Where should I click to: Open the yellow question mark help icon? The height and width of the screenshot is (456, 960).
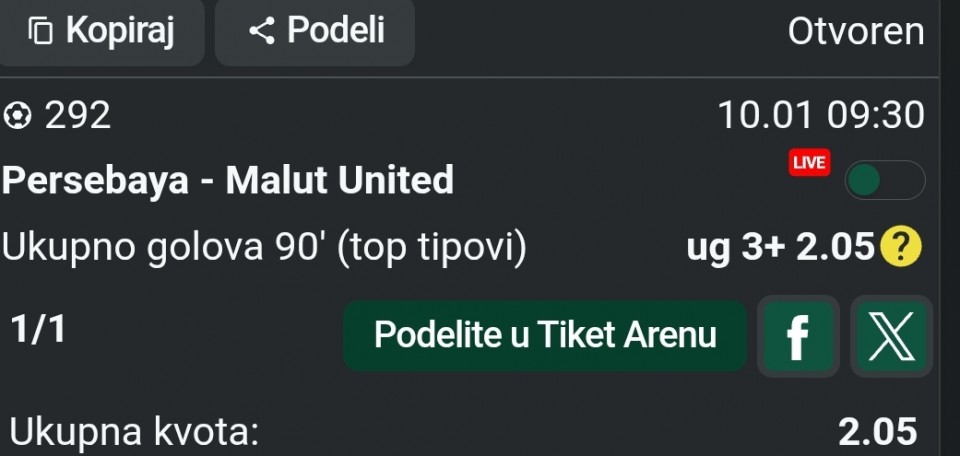tap(900, 247)
